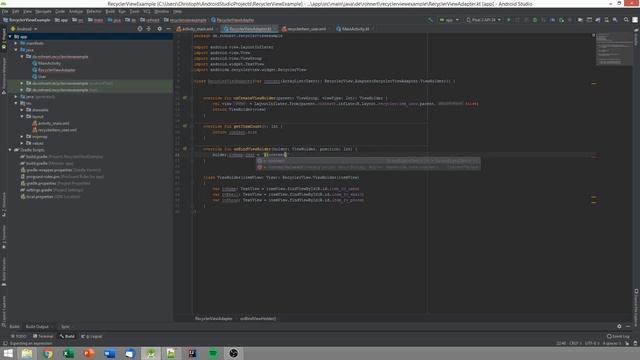This screenshot has height=360, width=640.
Task: Open the Edit menu
Action: coord(16,11)
